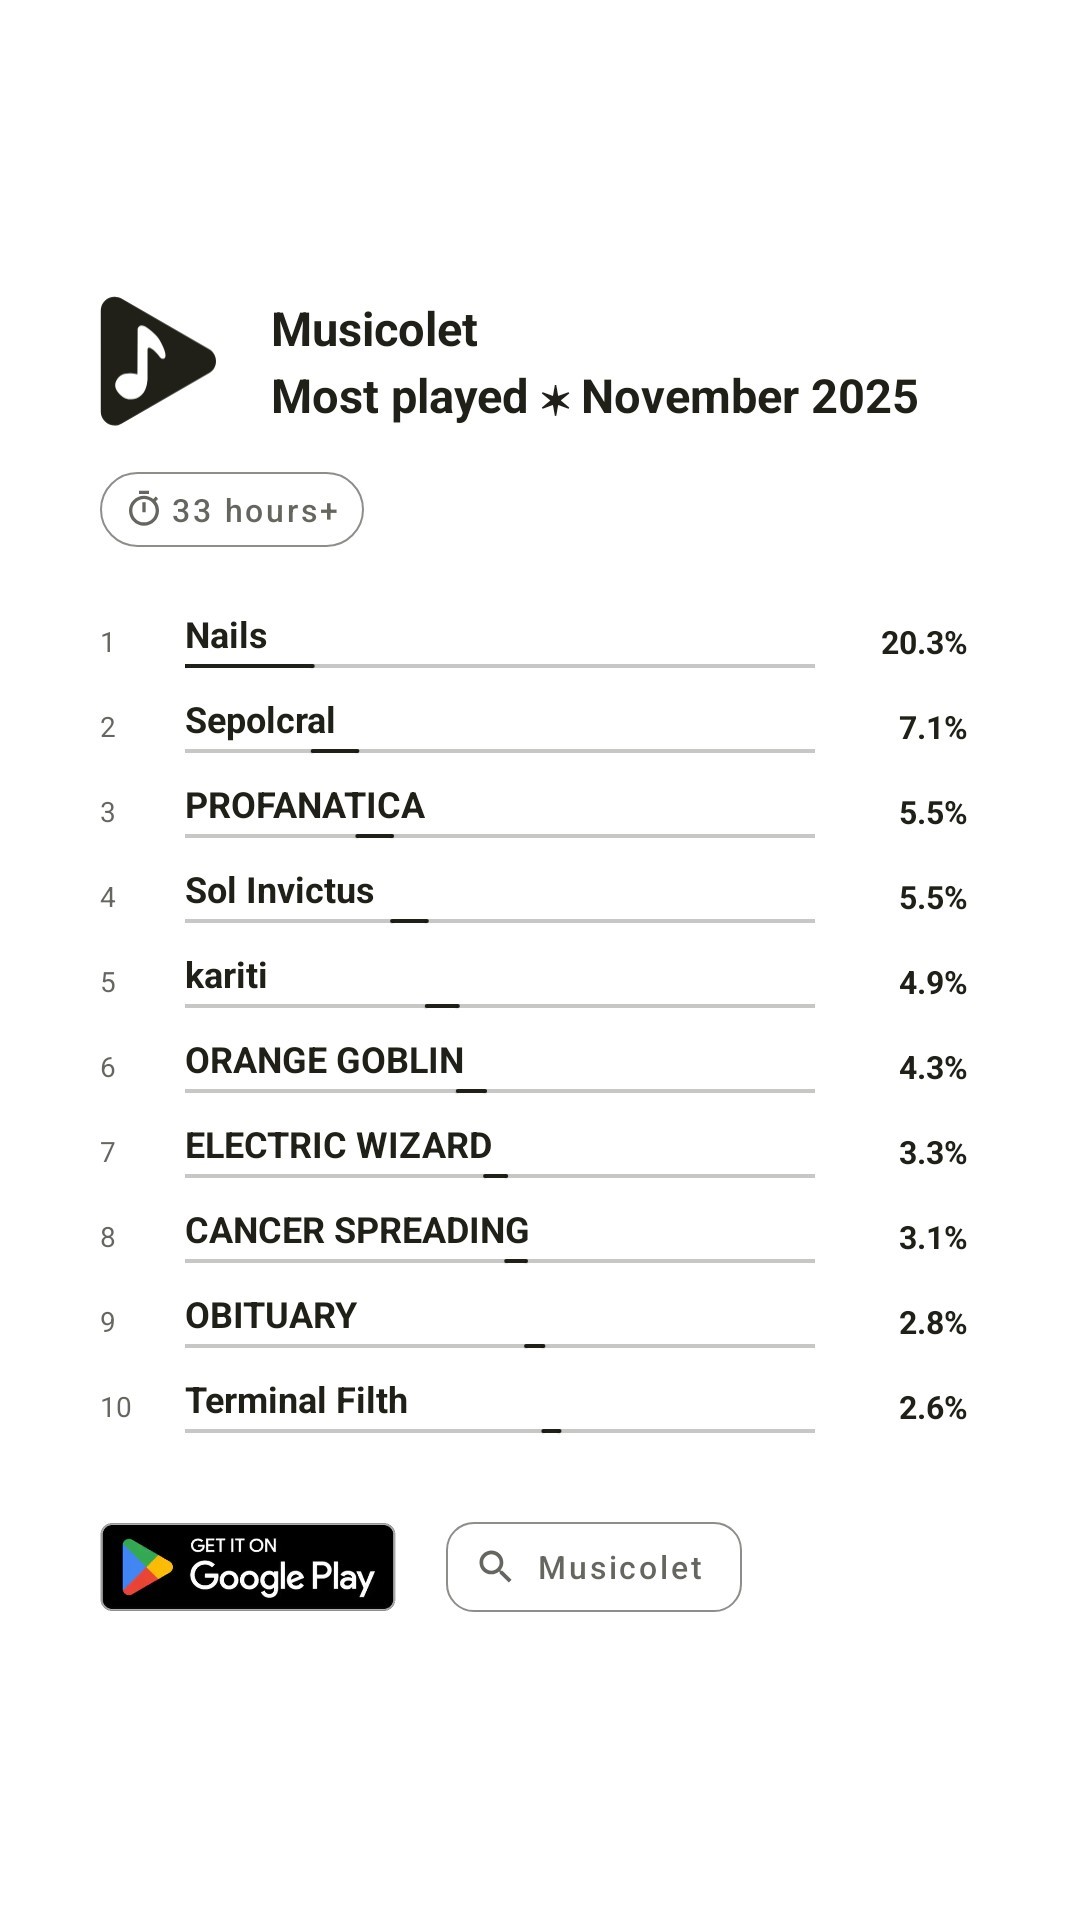1080x1920 pixels.
Task: Click the Musicolet app logo icon
Action: [x=157, y=361]
